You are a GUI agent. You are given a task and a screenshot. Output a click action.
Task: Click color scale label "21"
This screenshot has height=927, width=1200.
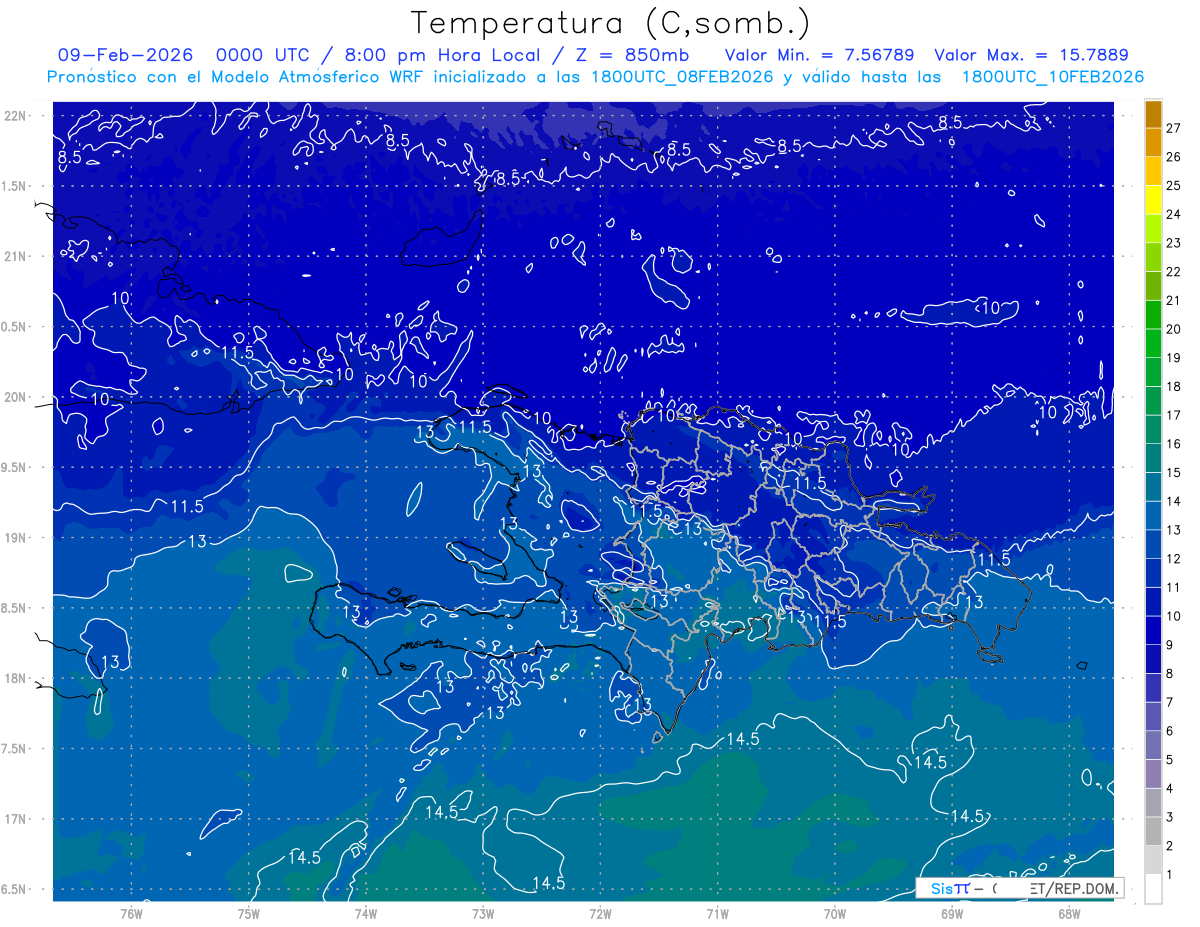1173,301
